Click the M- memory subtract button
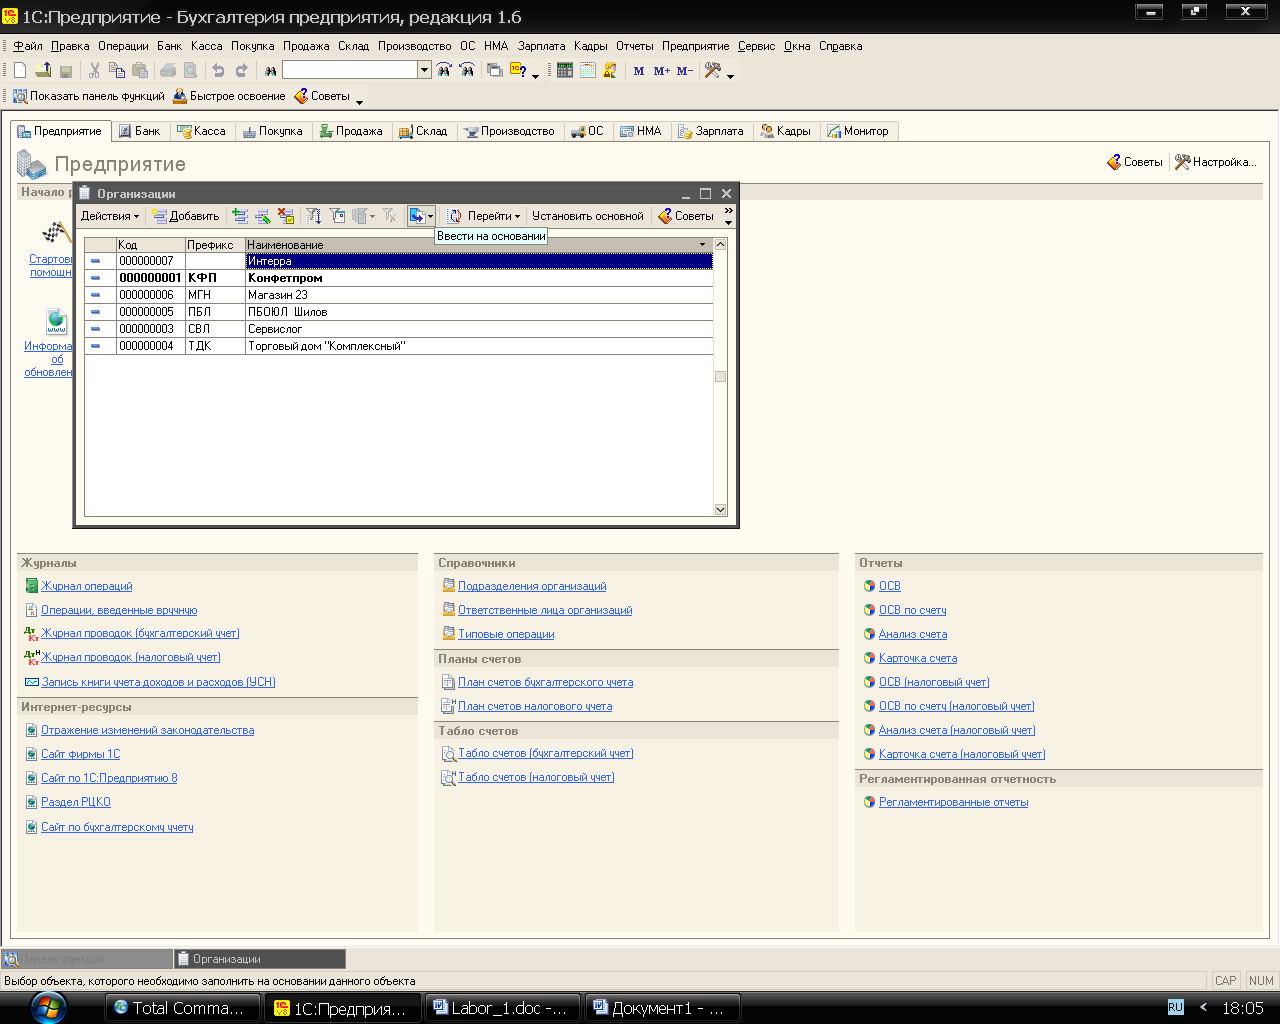 684,71
